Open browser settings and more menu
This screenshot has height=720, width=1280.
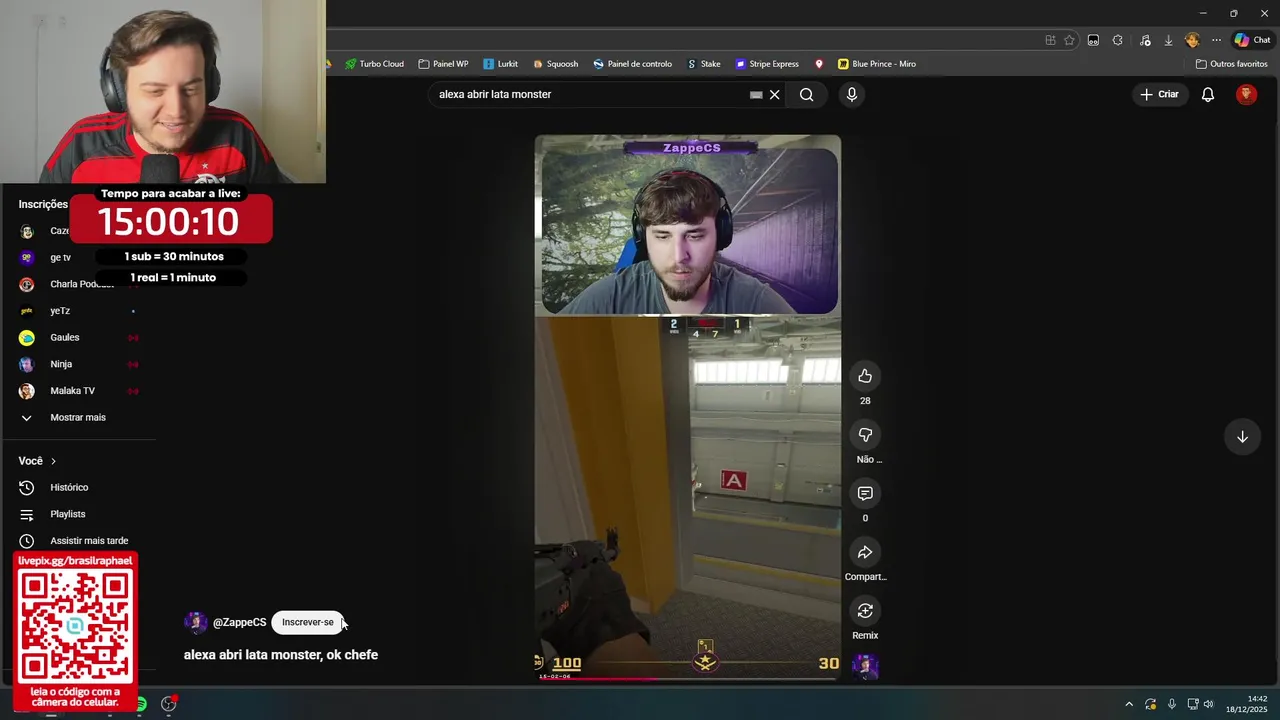1216,40
